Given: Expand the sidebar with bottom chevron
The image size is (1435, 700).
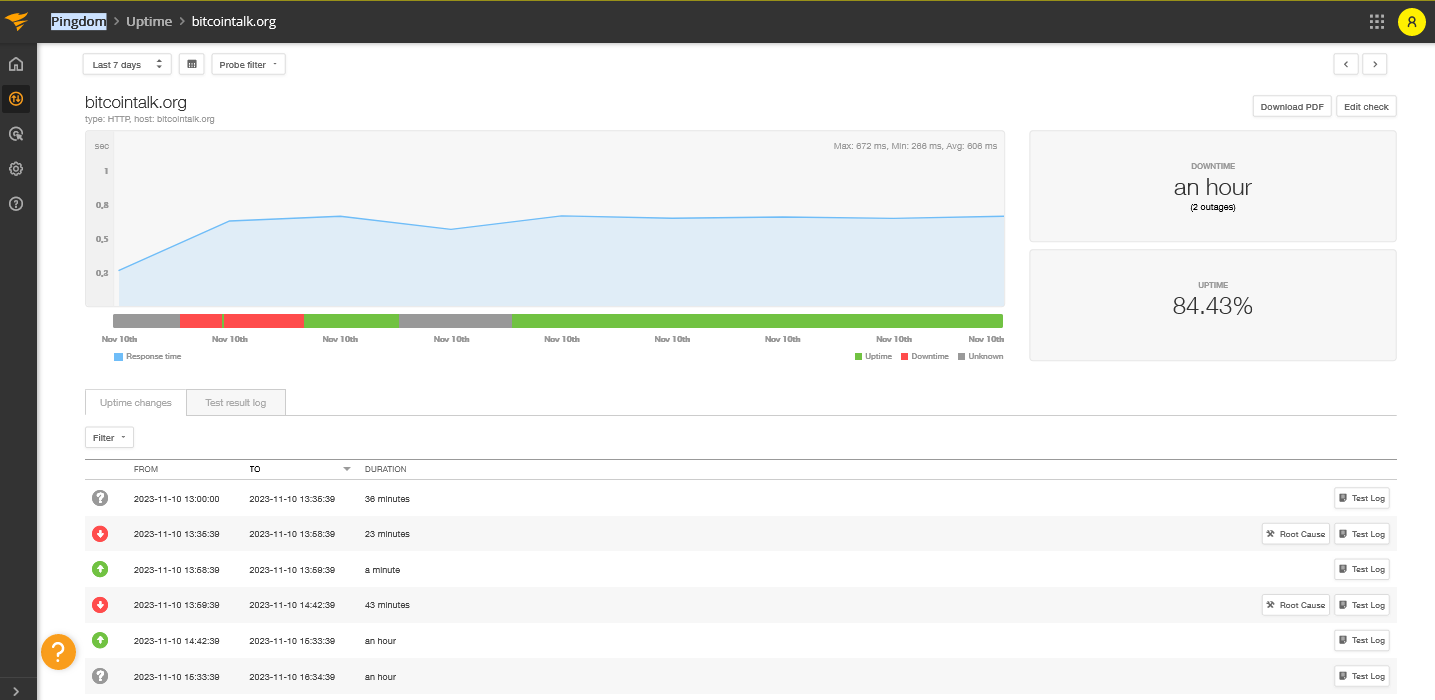Looking at the screenshot, I should point(16,691).
